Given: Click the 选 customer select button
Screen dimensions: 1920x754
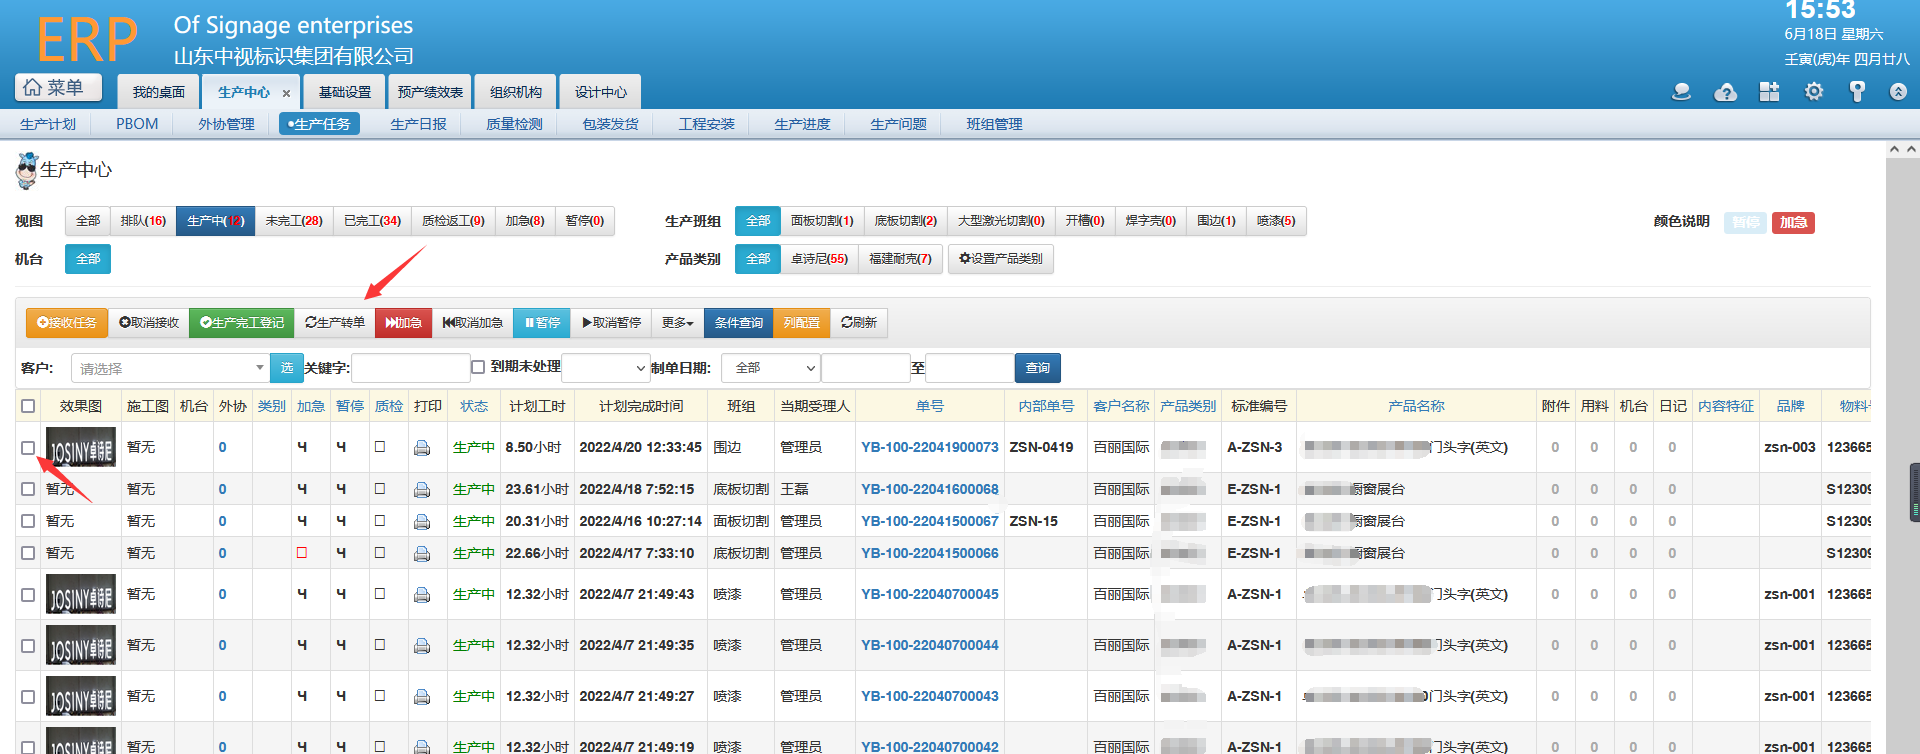Looking at the screenshot, I should pyautogui.click(x=287, y=368).
